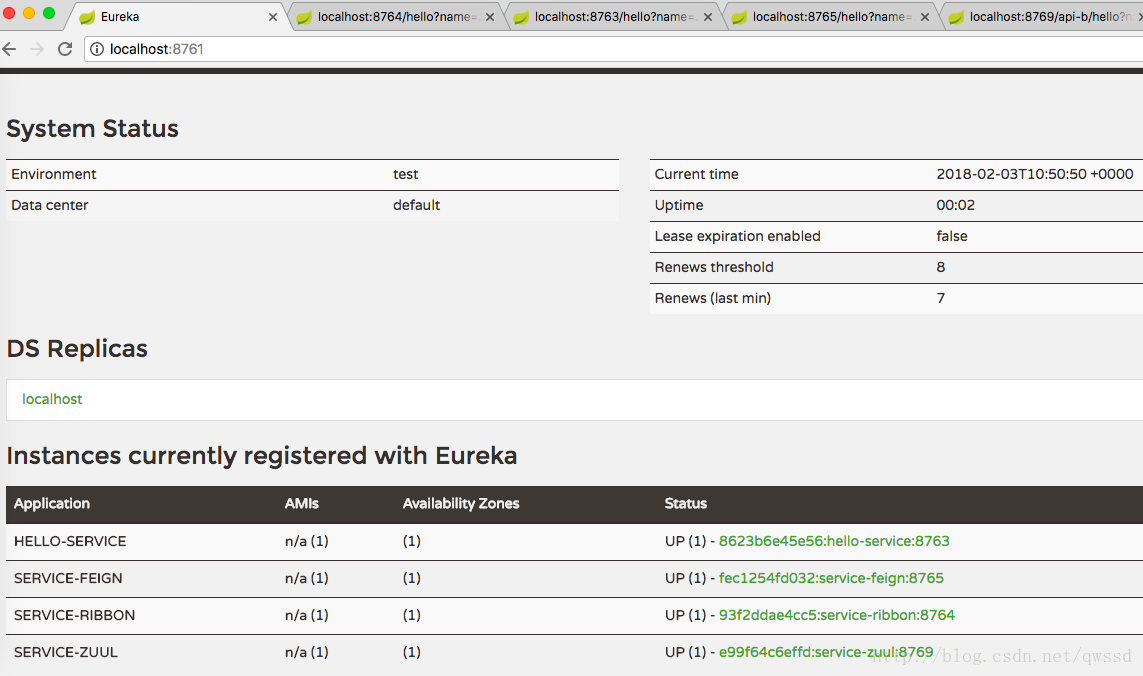Image resolution: width=1143 pixels, height=676 pixels.
Task: Select the SERVICE-RIBBON application cell
Action: coord(74,615)
